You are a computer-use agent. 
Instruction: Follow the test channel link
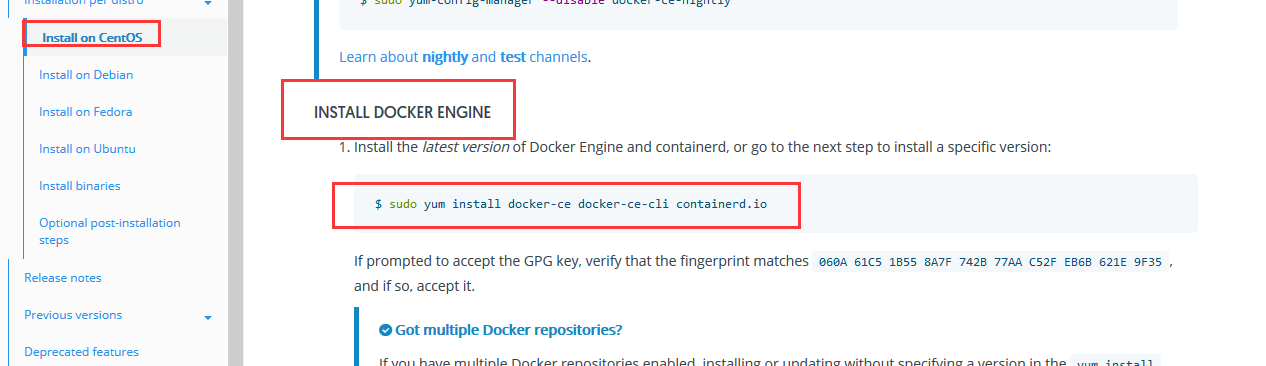click(513, 57)
